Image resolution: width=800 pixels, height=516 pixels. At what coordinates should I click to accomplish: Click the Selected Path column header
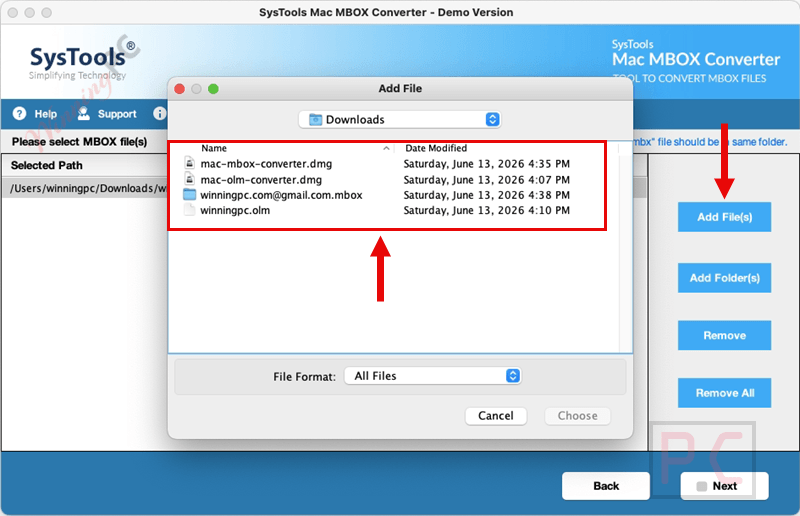[46, 165]
